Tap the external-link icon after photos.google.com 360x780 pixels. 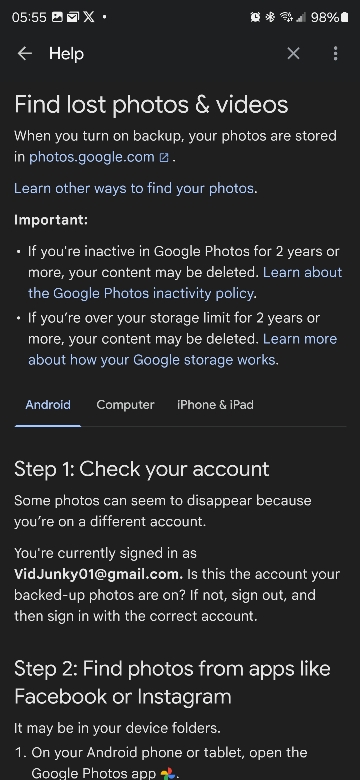pyautogui.click(x=164, y=158)
